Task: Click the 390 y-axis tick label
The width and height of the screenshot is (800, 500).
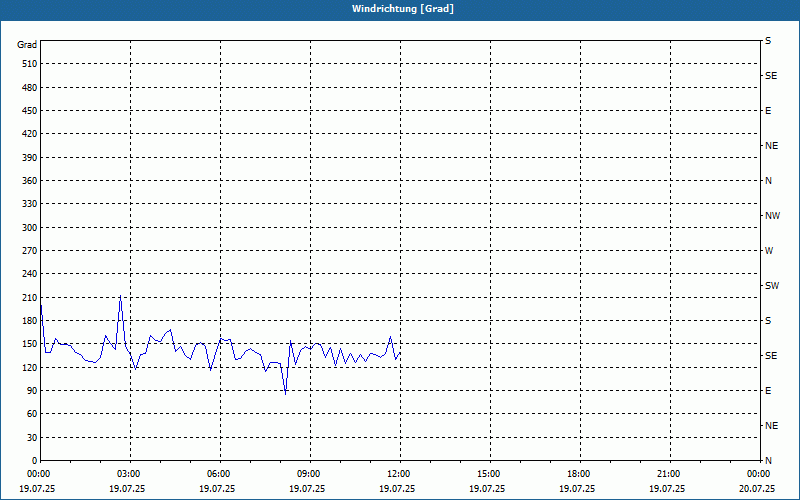Action: coord(30,158)
